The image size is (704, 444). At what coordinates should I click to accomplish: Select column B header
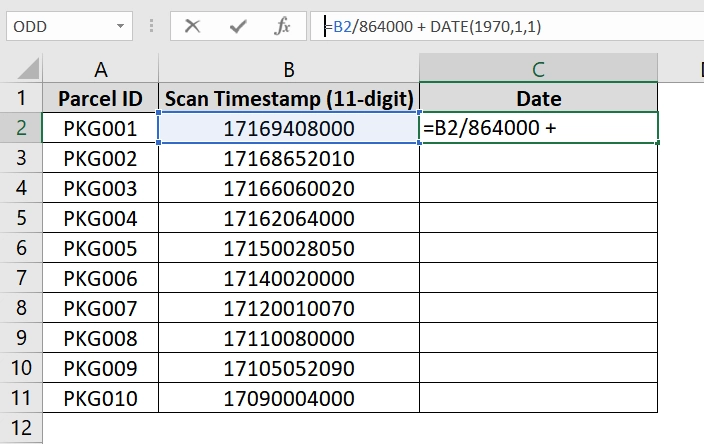pos(289,69)
